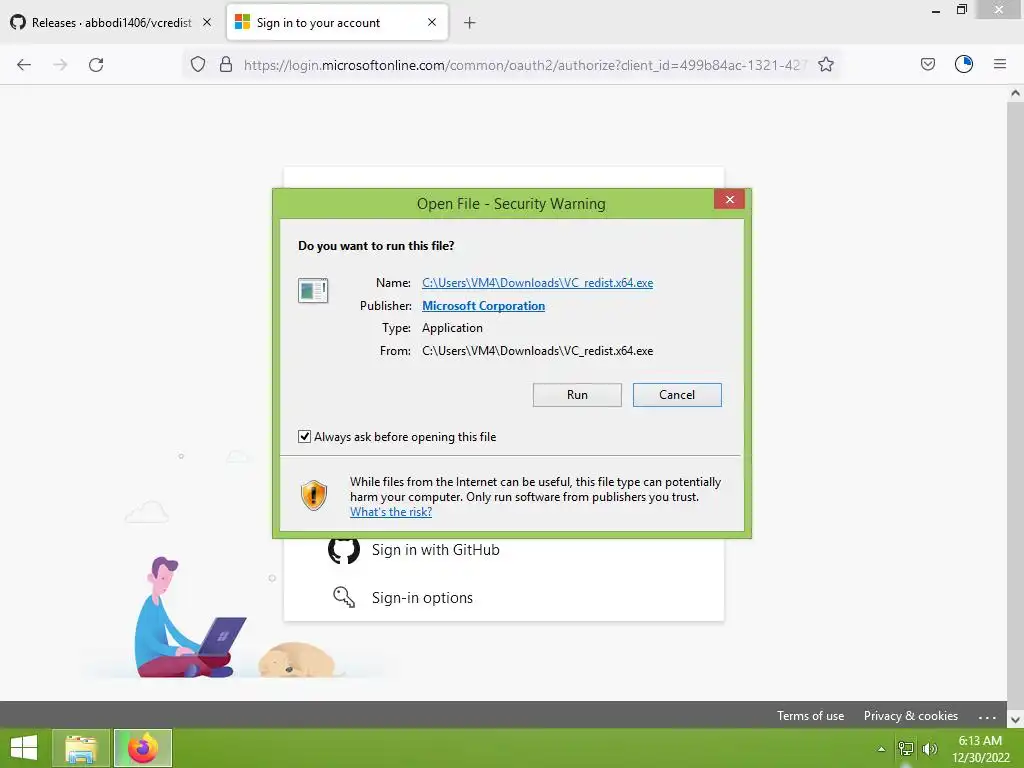Open File Explorer from the taskbar
Viewport: 1024px width, 768px height.
point(81,748)
